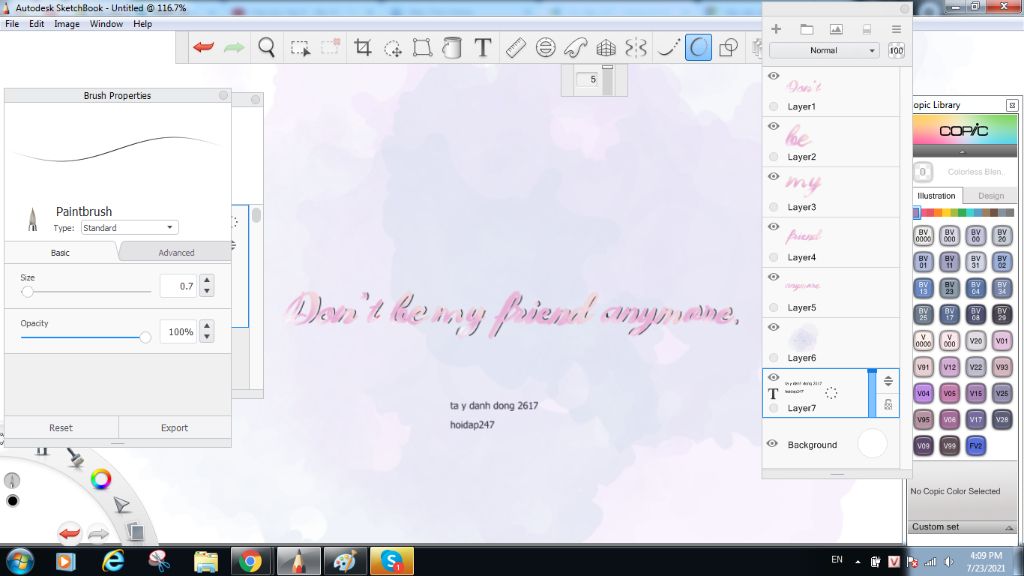Image resolution: width=1024 pixels, height=576 pixels.
Task: Hide Layer7 using its eye icon
Action: pyautogui.click(x=773, y=377)
